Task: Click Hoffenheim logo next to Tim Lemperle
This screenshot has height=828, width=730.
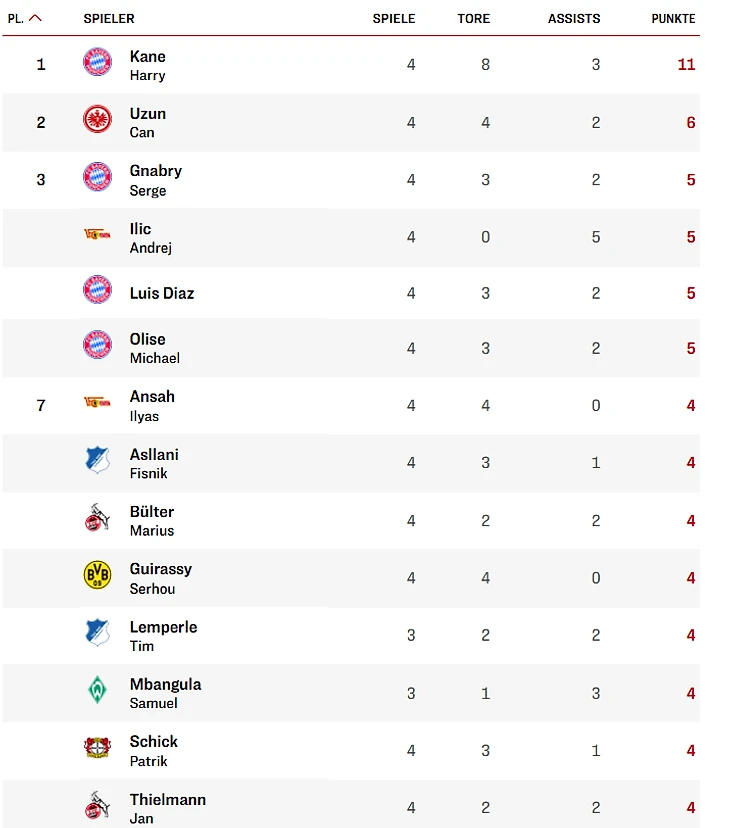Action: (97, 632)
